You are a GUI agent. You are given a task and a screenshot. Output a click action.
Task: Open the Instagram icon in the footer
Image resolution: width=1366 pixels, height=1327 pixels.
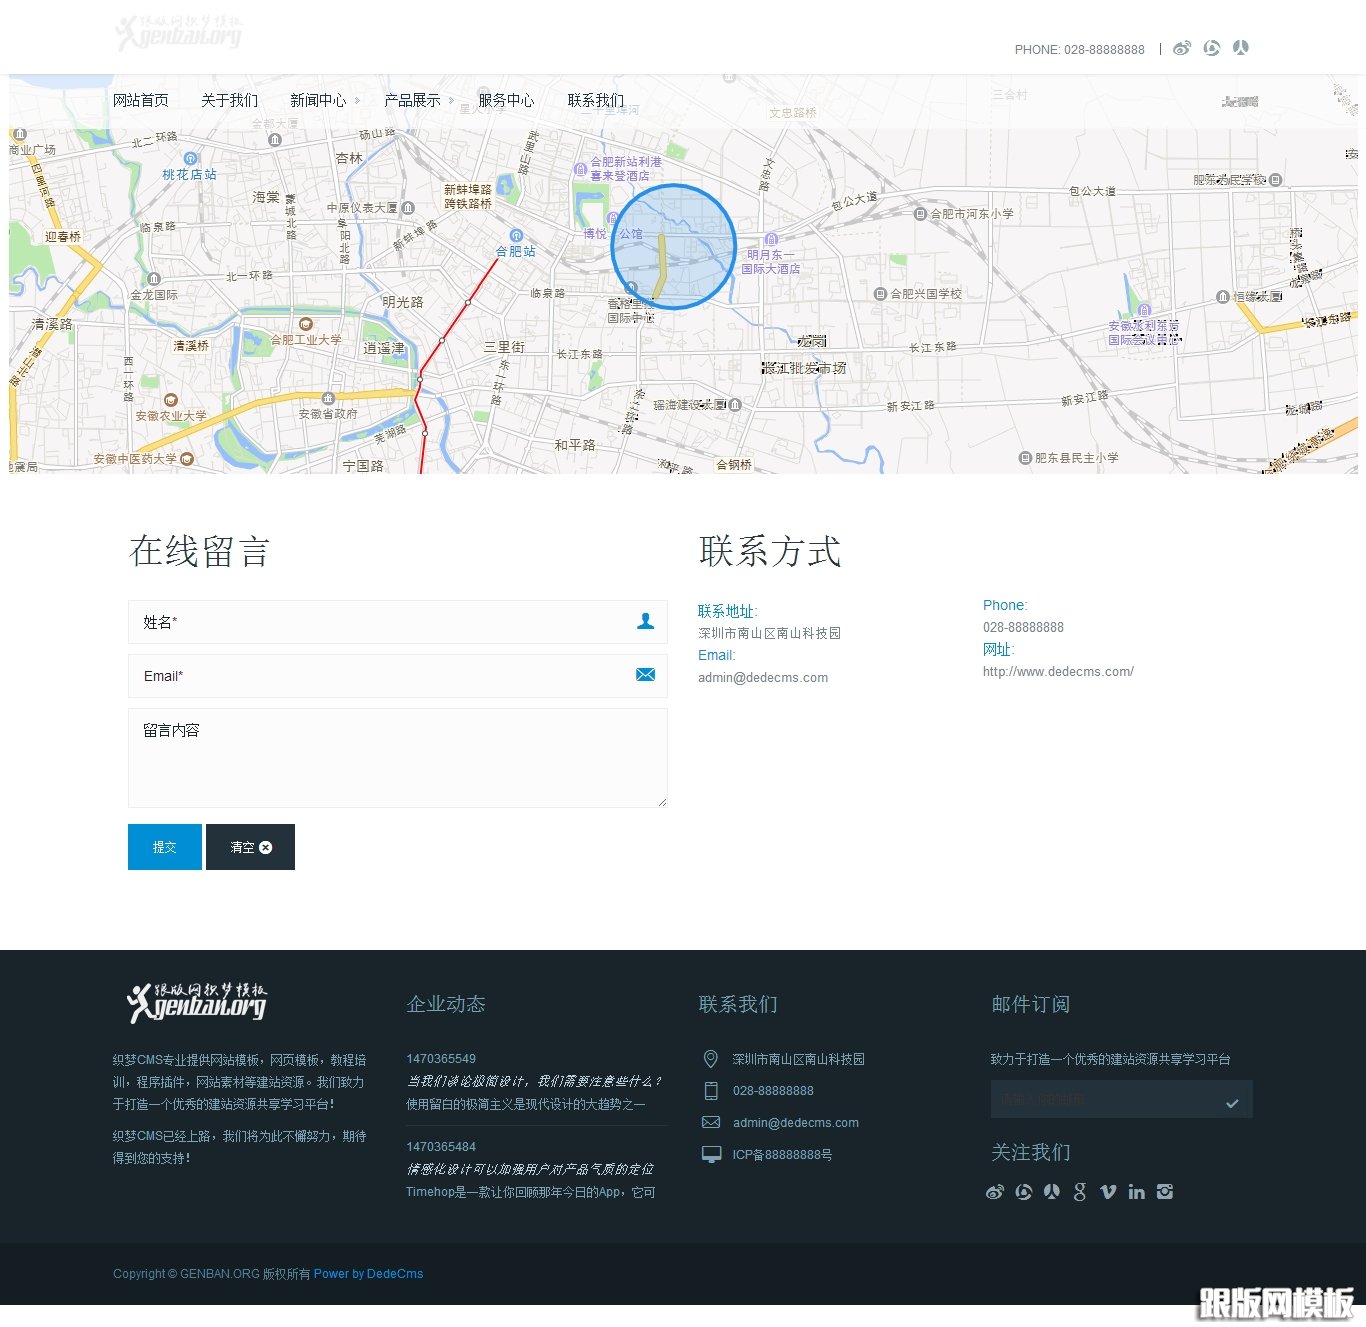click(1165, 1191)
